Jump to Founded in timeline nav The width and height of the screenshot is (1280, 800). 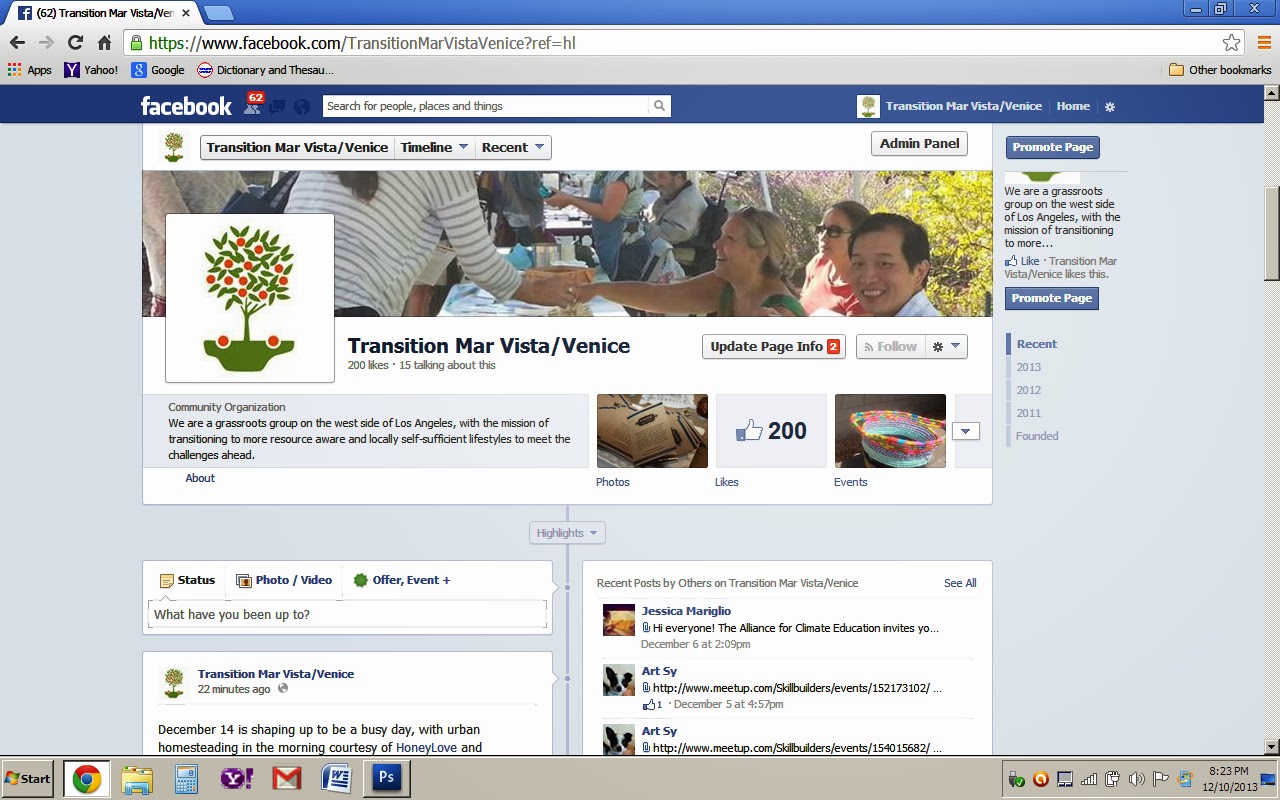point(1037,436)
